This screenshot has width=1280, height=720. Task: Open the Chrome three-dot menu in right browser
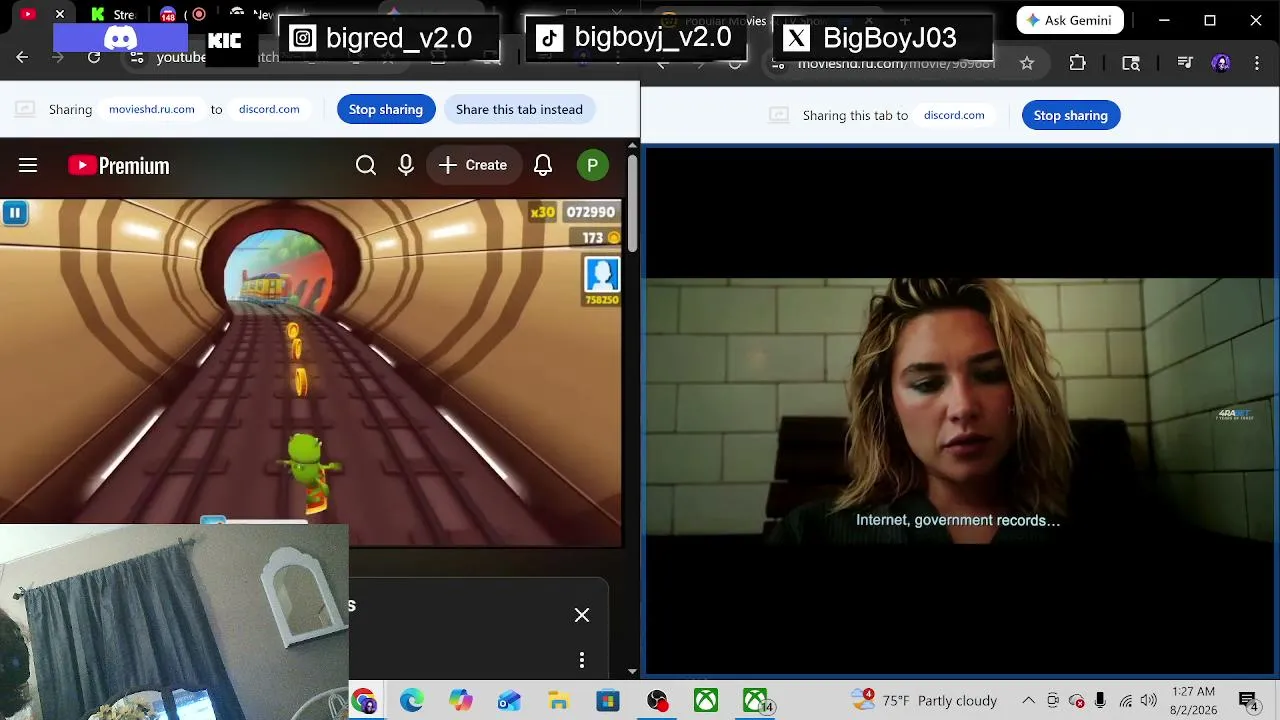[x=1257, y=63]
